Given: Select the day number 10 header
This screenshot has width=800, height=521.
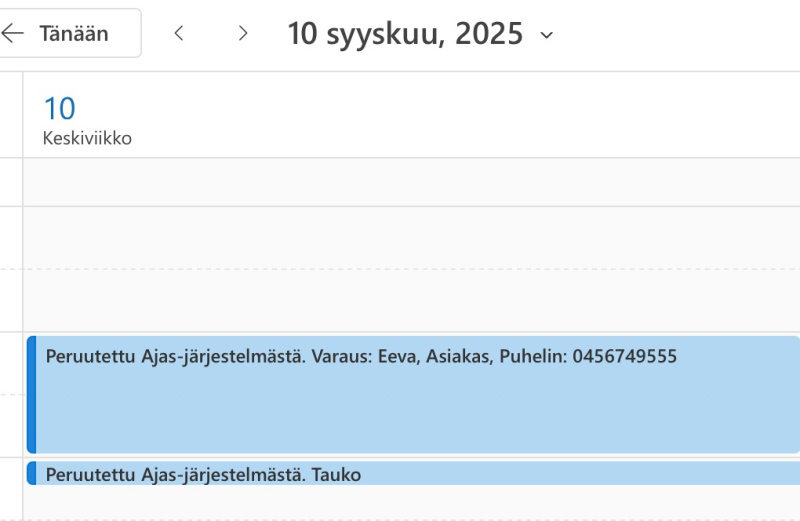Looking at the screenshot, I should (60, 108).
